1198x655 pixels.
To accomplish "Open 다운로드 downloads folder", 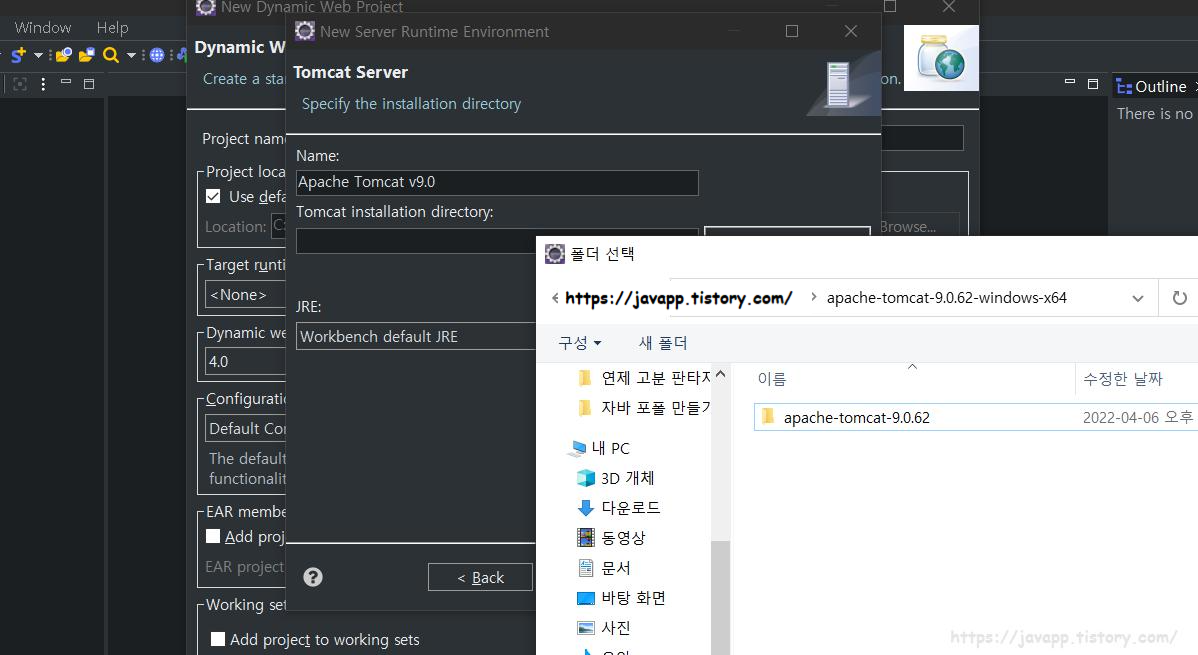I will (x=619, y=507).
